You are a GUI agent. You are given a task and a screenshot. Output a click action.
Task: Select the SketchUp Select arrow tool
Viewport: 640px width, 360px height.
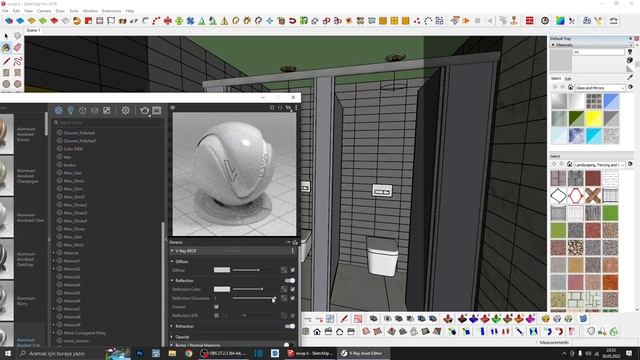point(6,36)
